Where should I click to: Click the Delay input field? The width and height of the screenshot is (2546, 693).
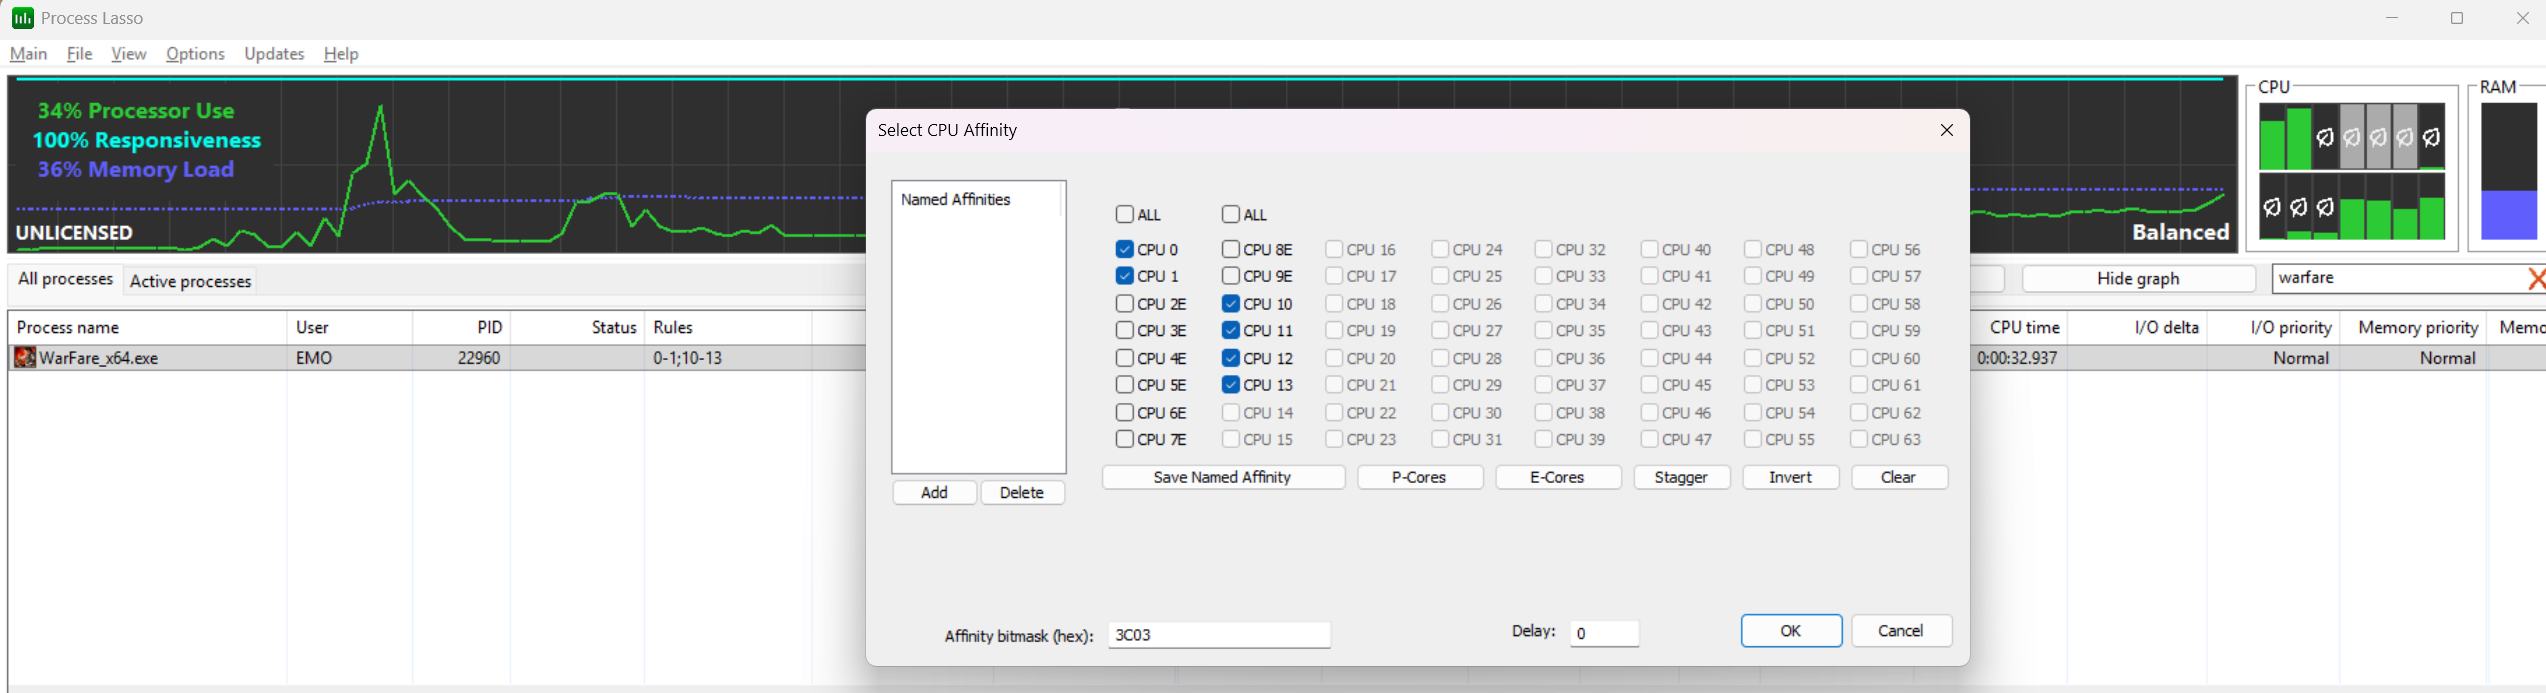(x=1604, y=633)
